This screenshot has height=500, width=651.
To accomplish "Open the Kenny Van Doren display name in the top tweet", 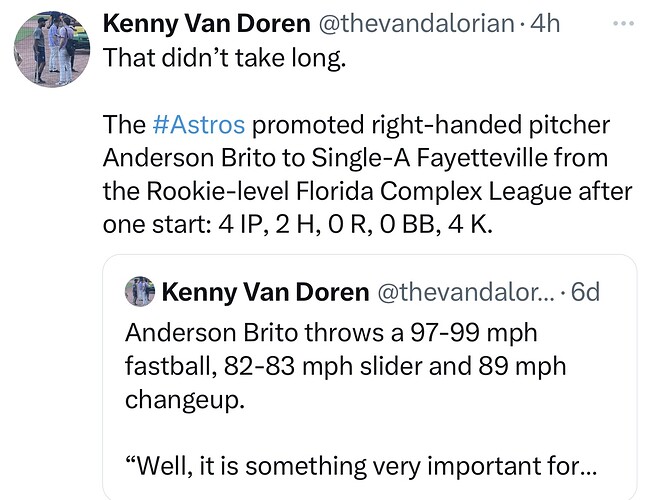I will point(206,23).
